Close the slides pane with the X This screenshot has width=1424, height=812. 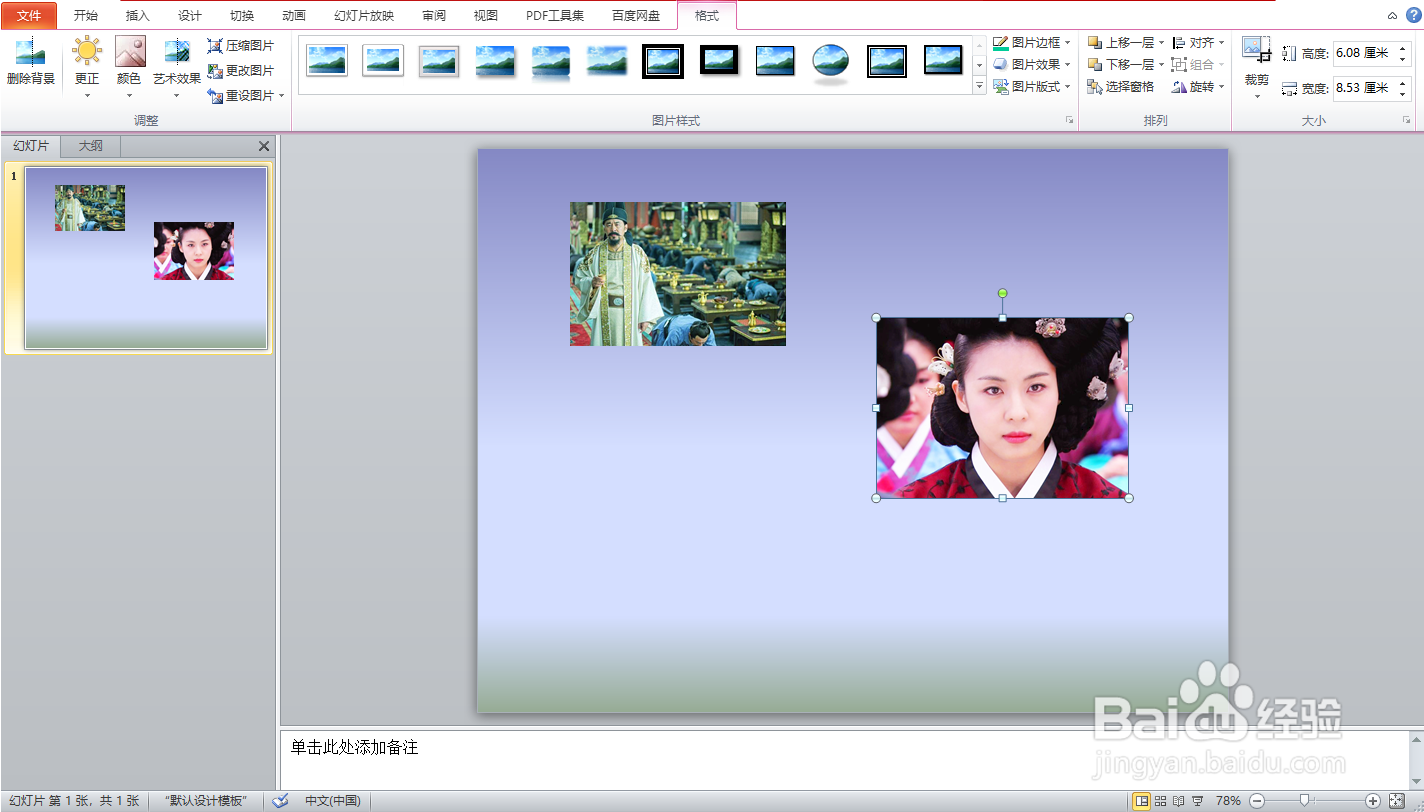point(264,146)
